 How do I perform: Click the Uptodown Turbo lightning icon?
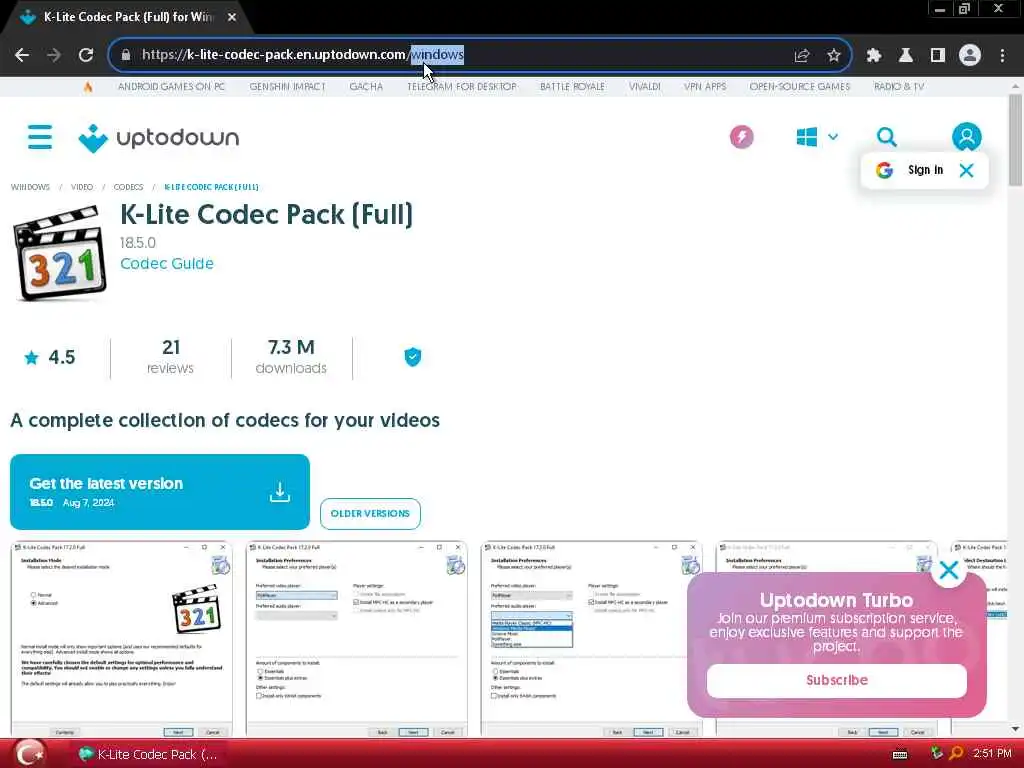point(741,137)
